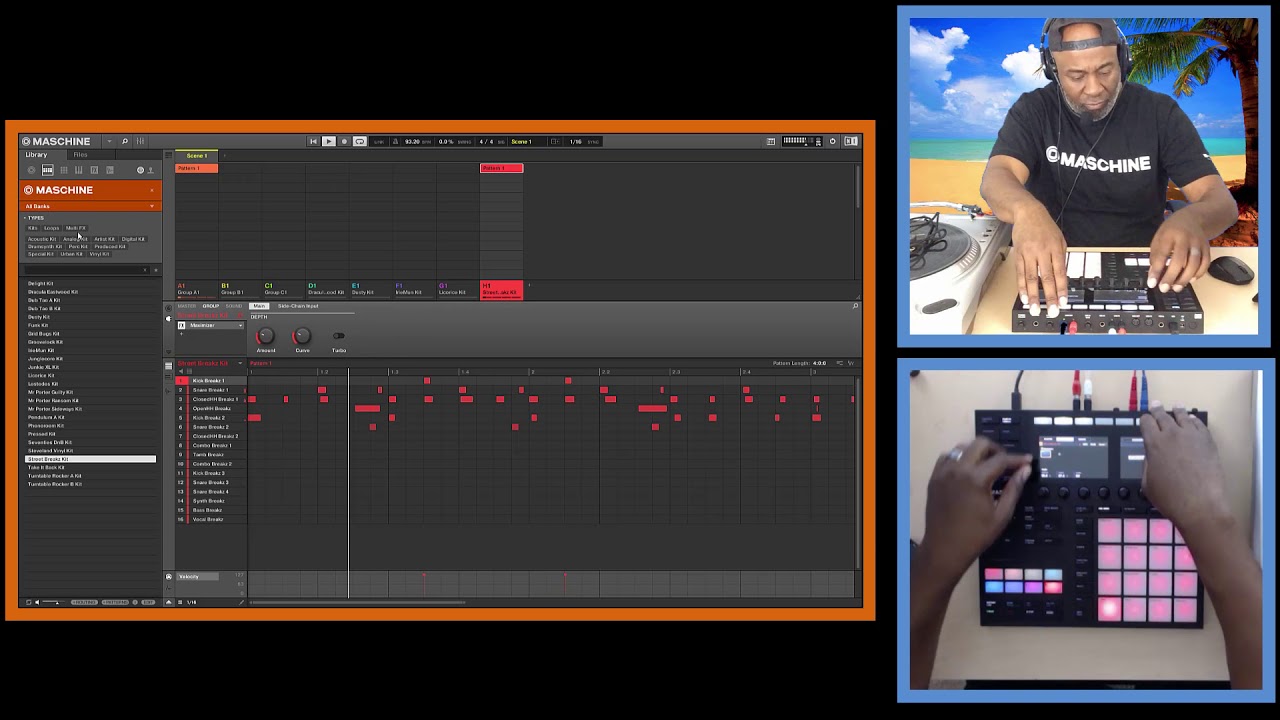
Task: Click the Play button in the transport
Action: pyautogui.click(x=328, y=141)
